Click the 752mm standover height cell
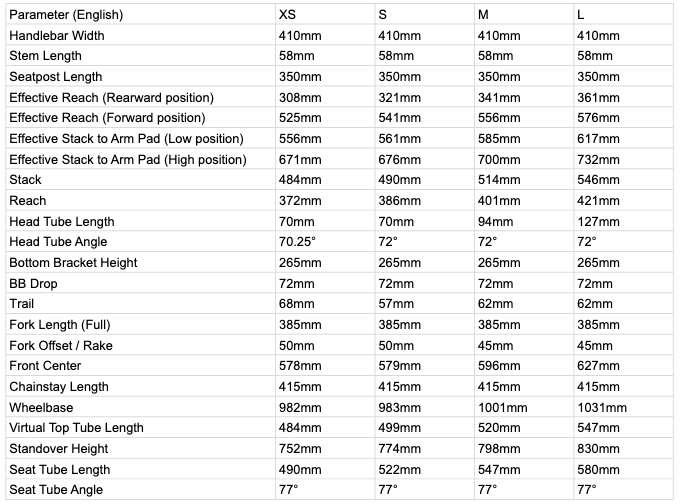Viewport: 680px width, 504px height. (300, 448)
